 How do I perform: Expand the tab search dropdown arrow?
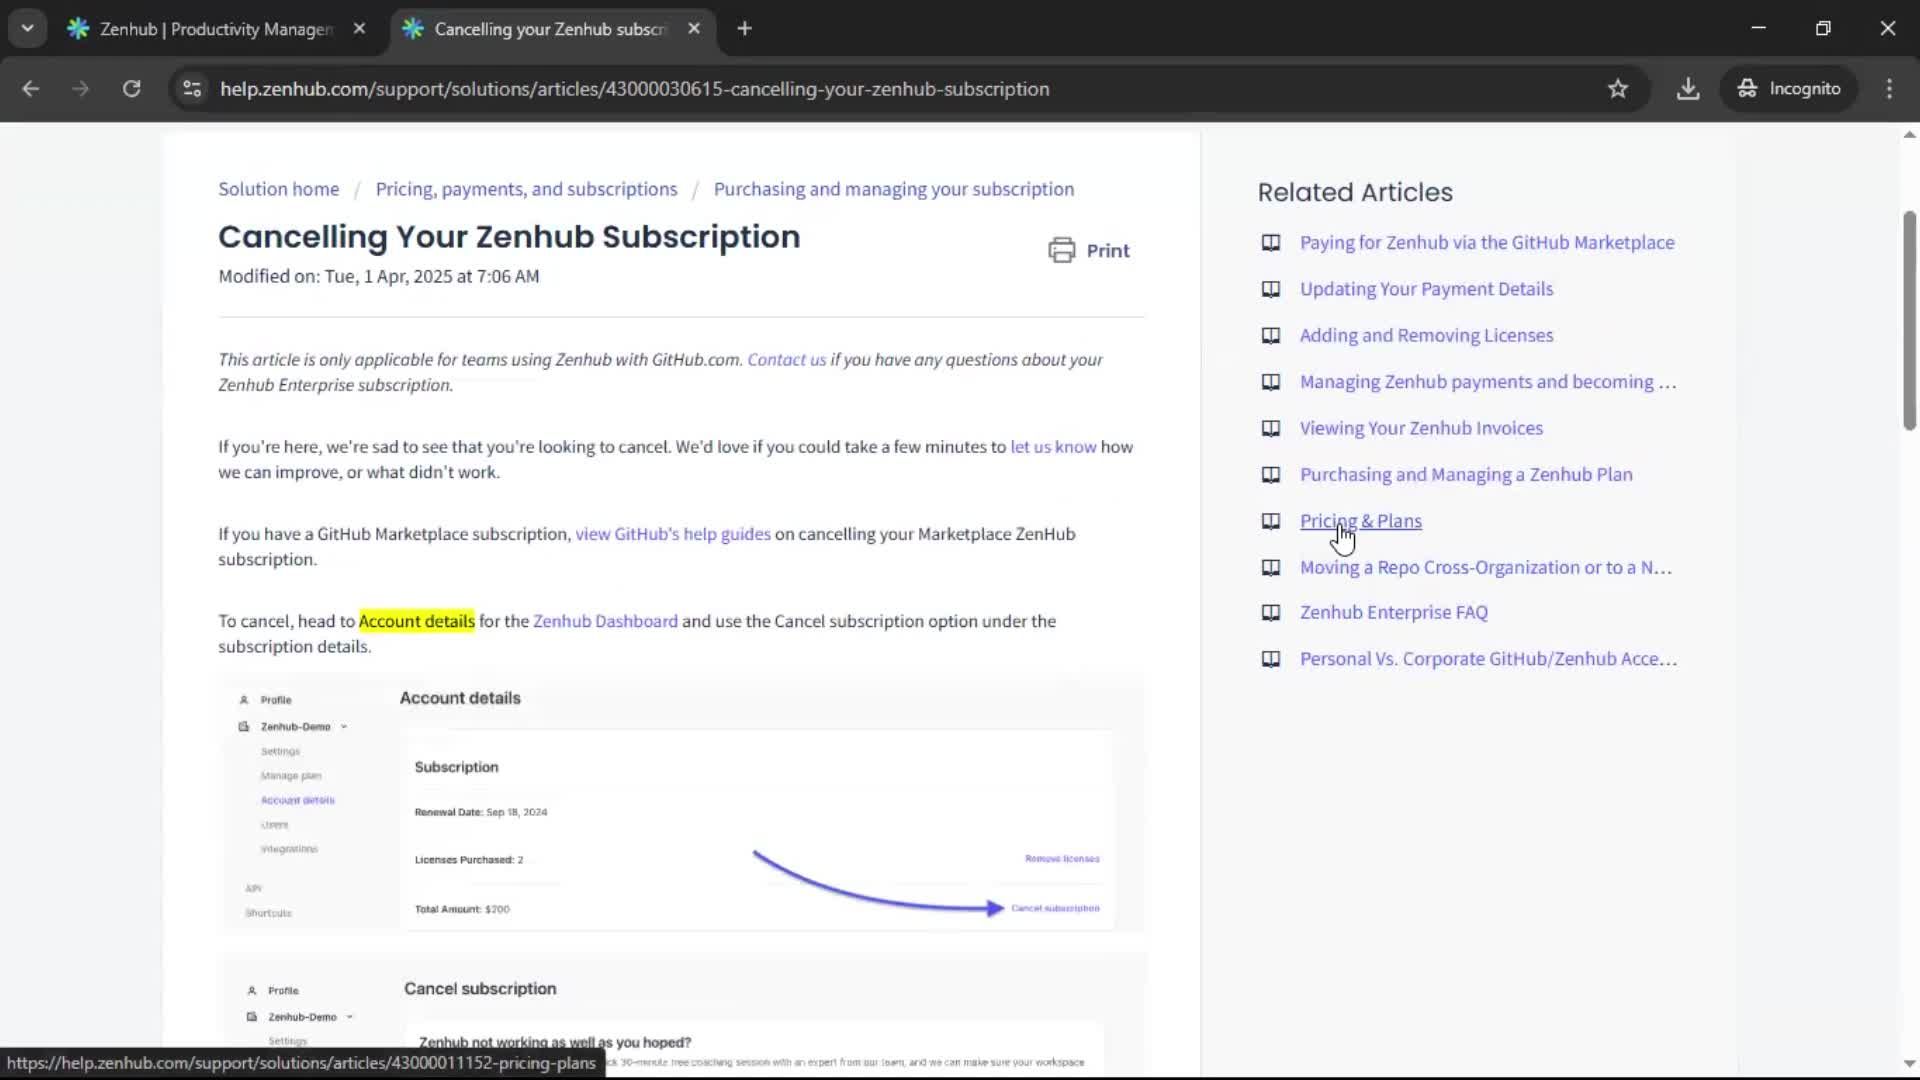(x=28, y=29)
